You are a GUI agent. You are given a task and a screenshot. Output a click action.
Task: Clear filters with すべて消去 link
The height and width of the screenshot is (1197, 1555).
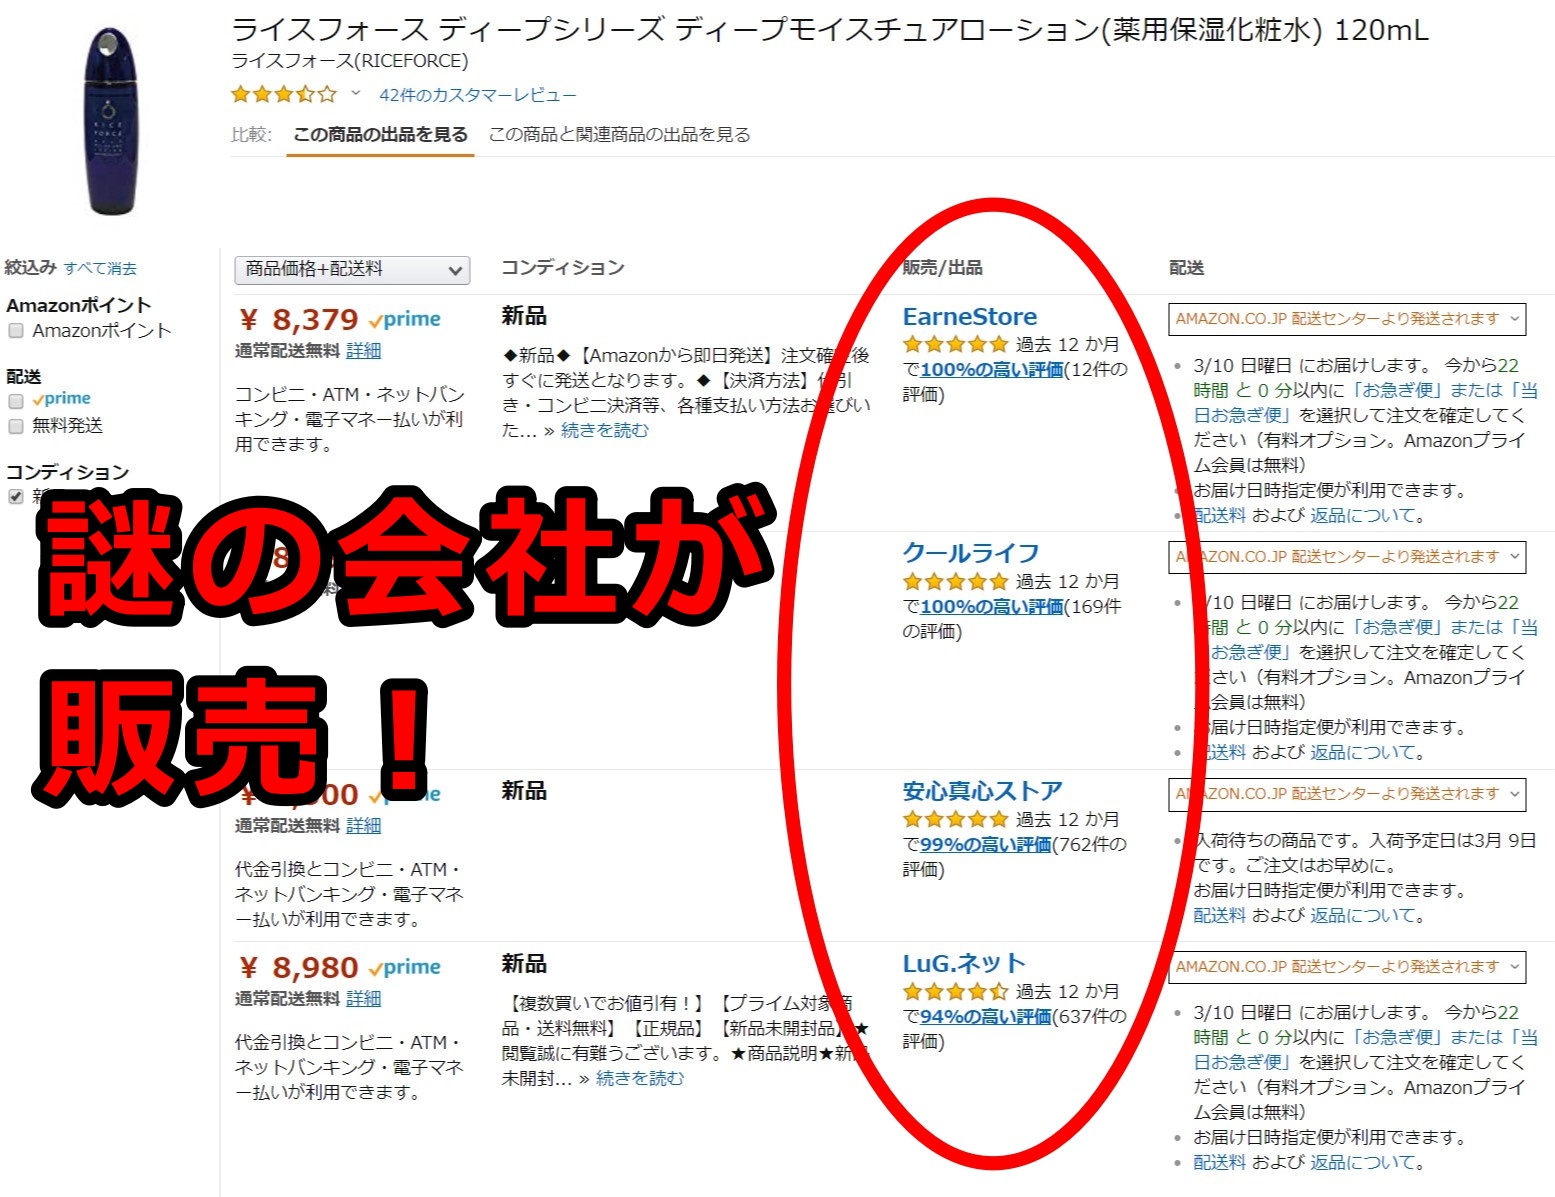[x=100, y=268]
